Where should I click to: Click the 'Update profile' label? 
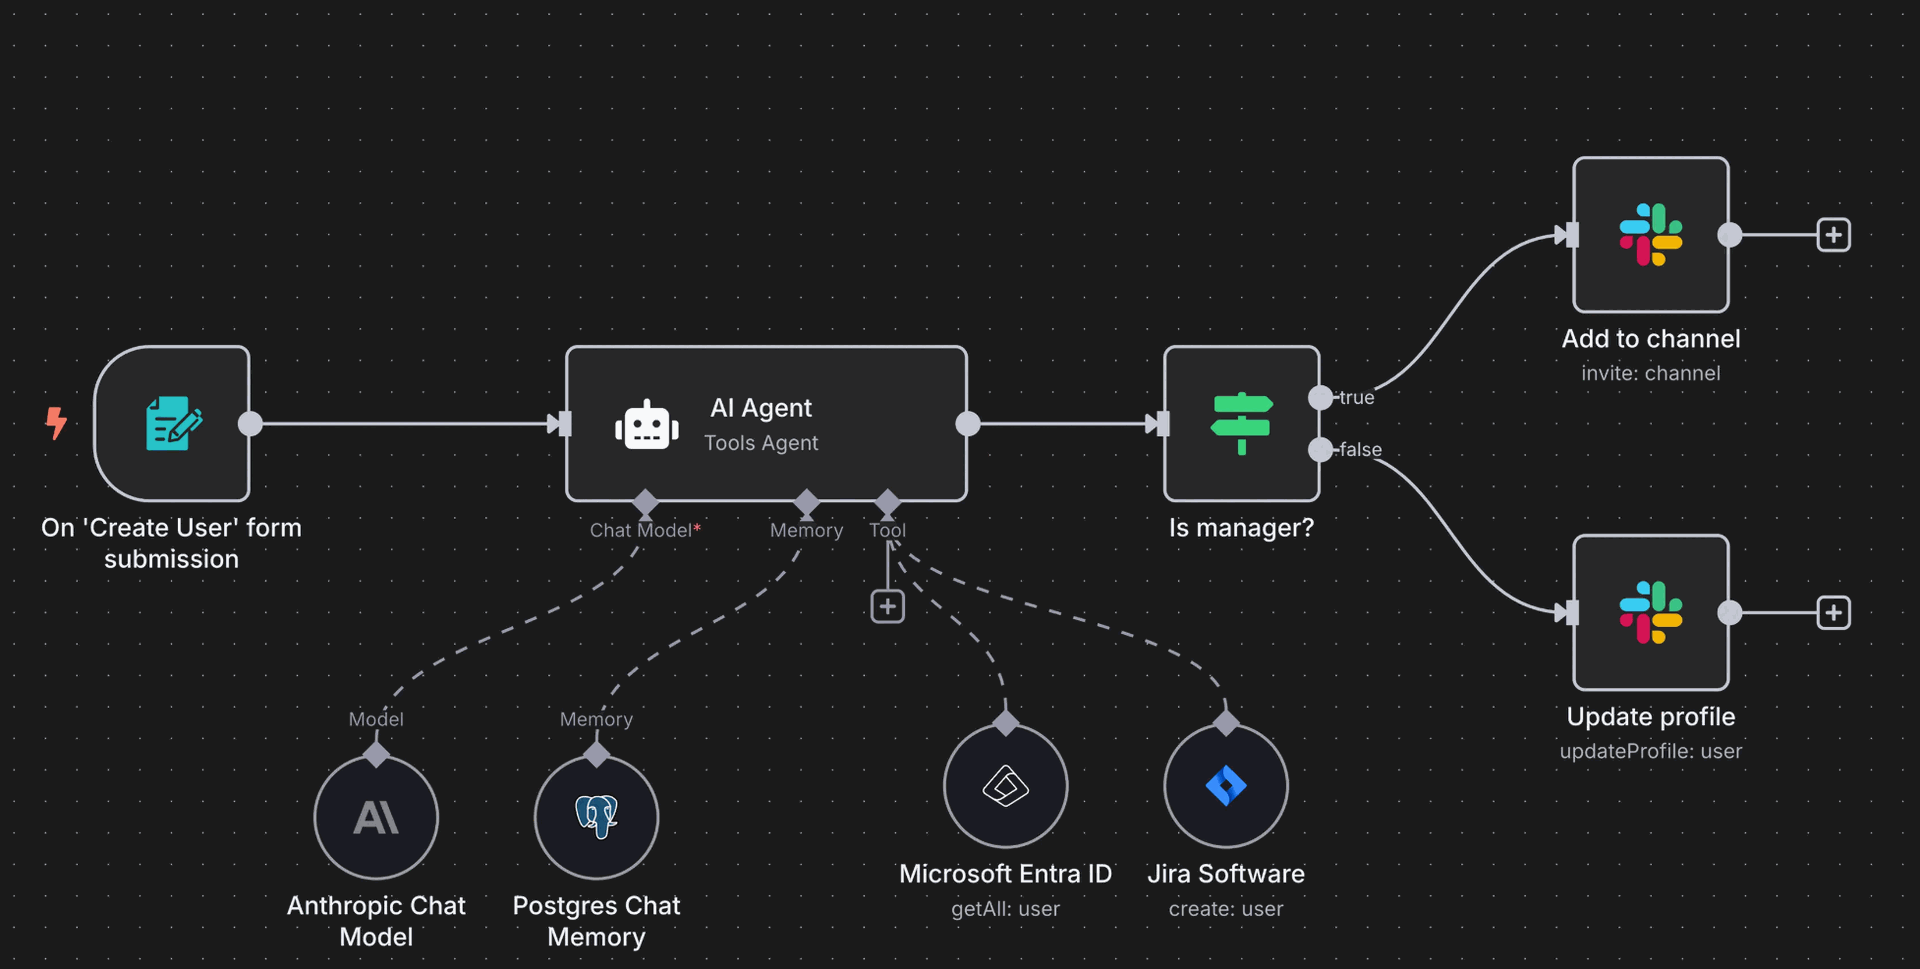coord(1651,717)
